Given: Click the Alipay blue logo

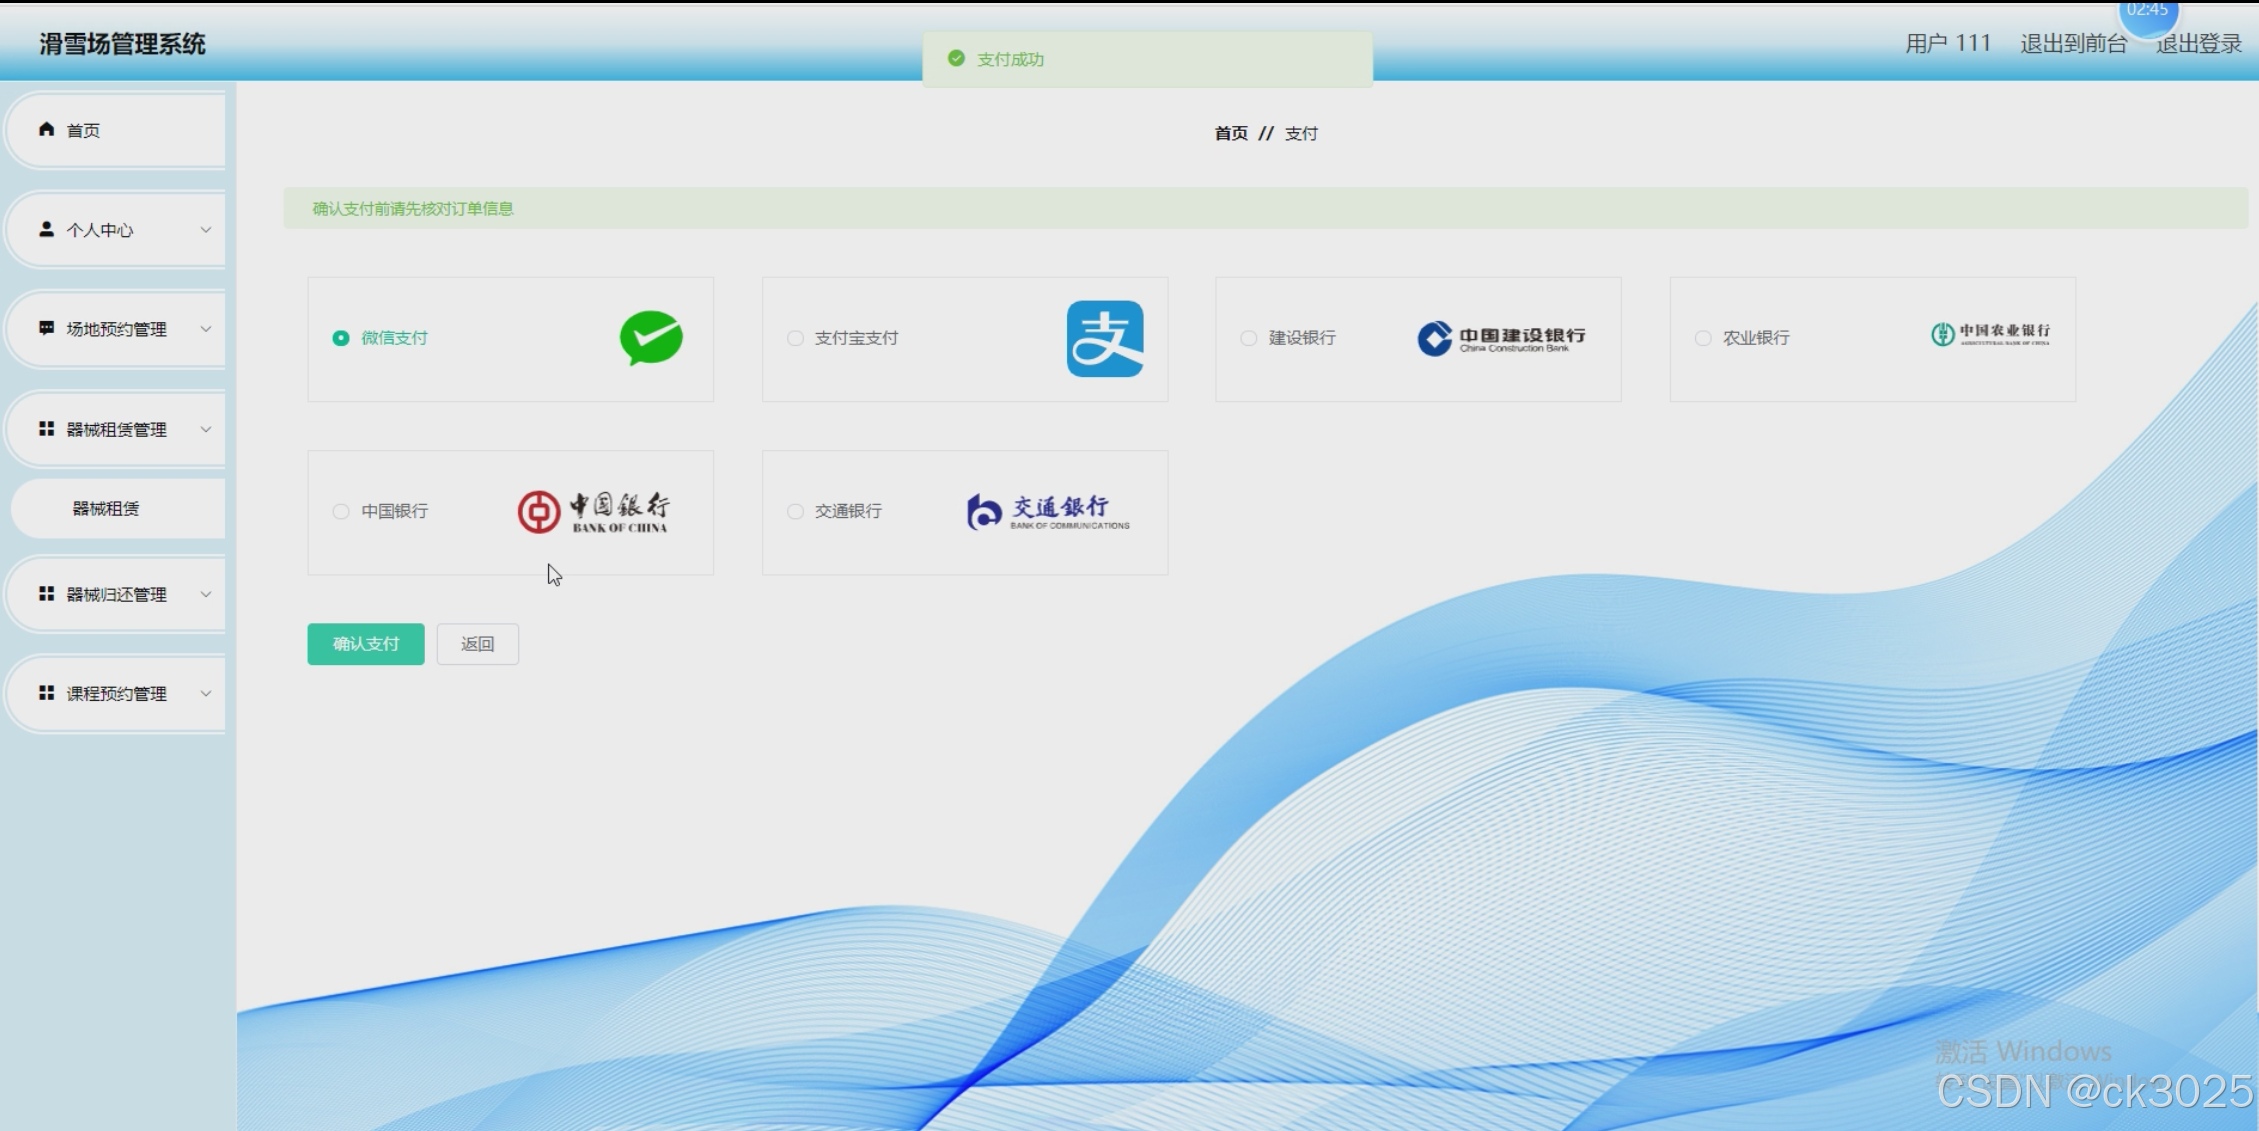Looking at the screenshot, I should coord(1104,339).
